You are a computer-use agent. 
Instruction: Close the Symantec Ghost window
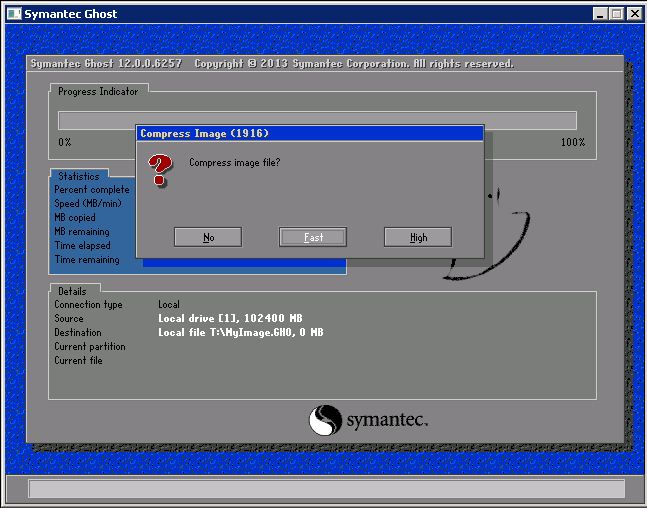pyautogui.click(x=634, y=14)
